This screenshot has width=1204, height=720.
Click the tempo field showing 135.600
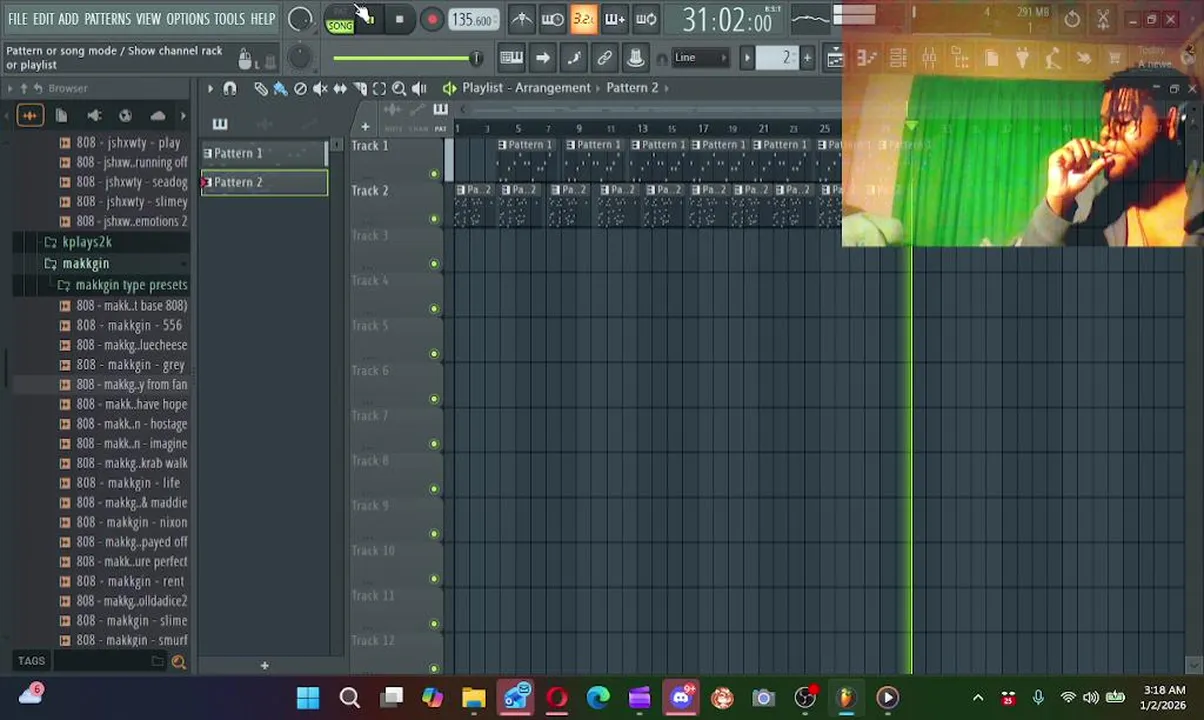click(x=472, y=19)
